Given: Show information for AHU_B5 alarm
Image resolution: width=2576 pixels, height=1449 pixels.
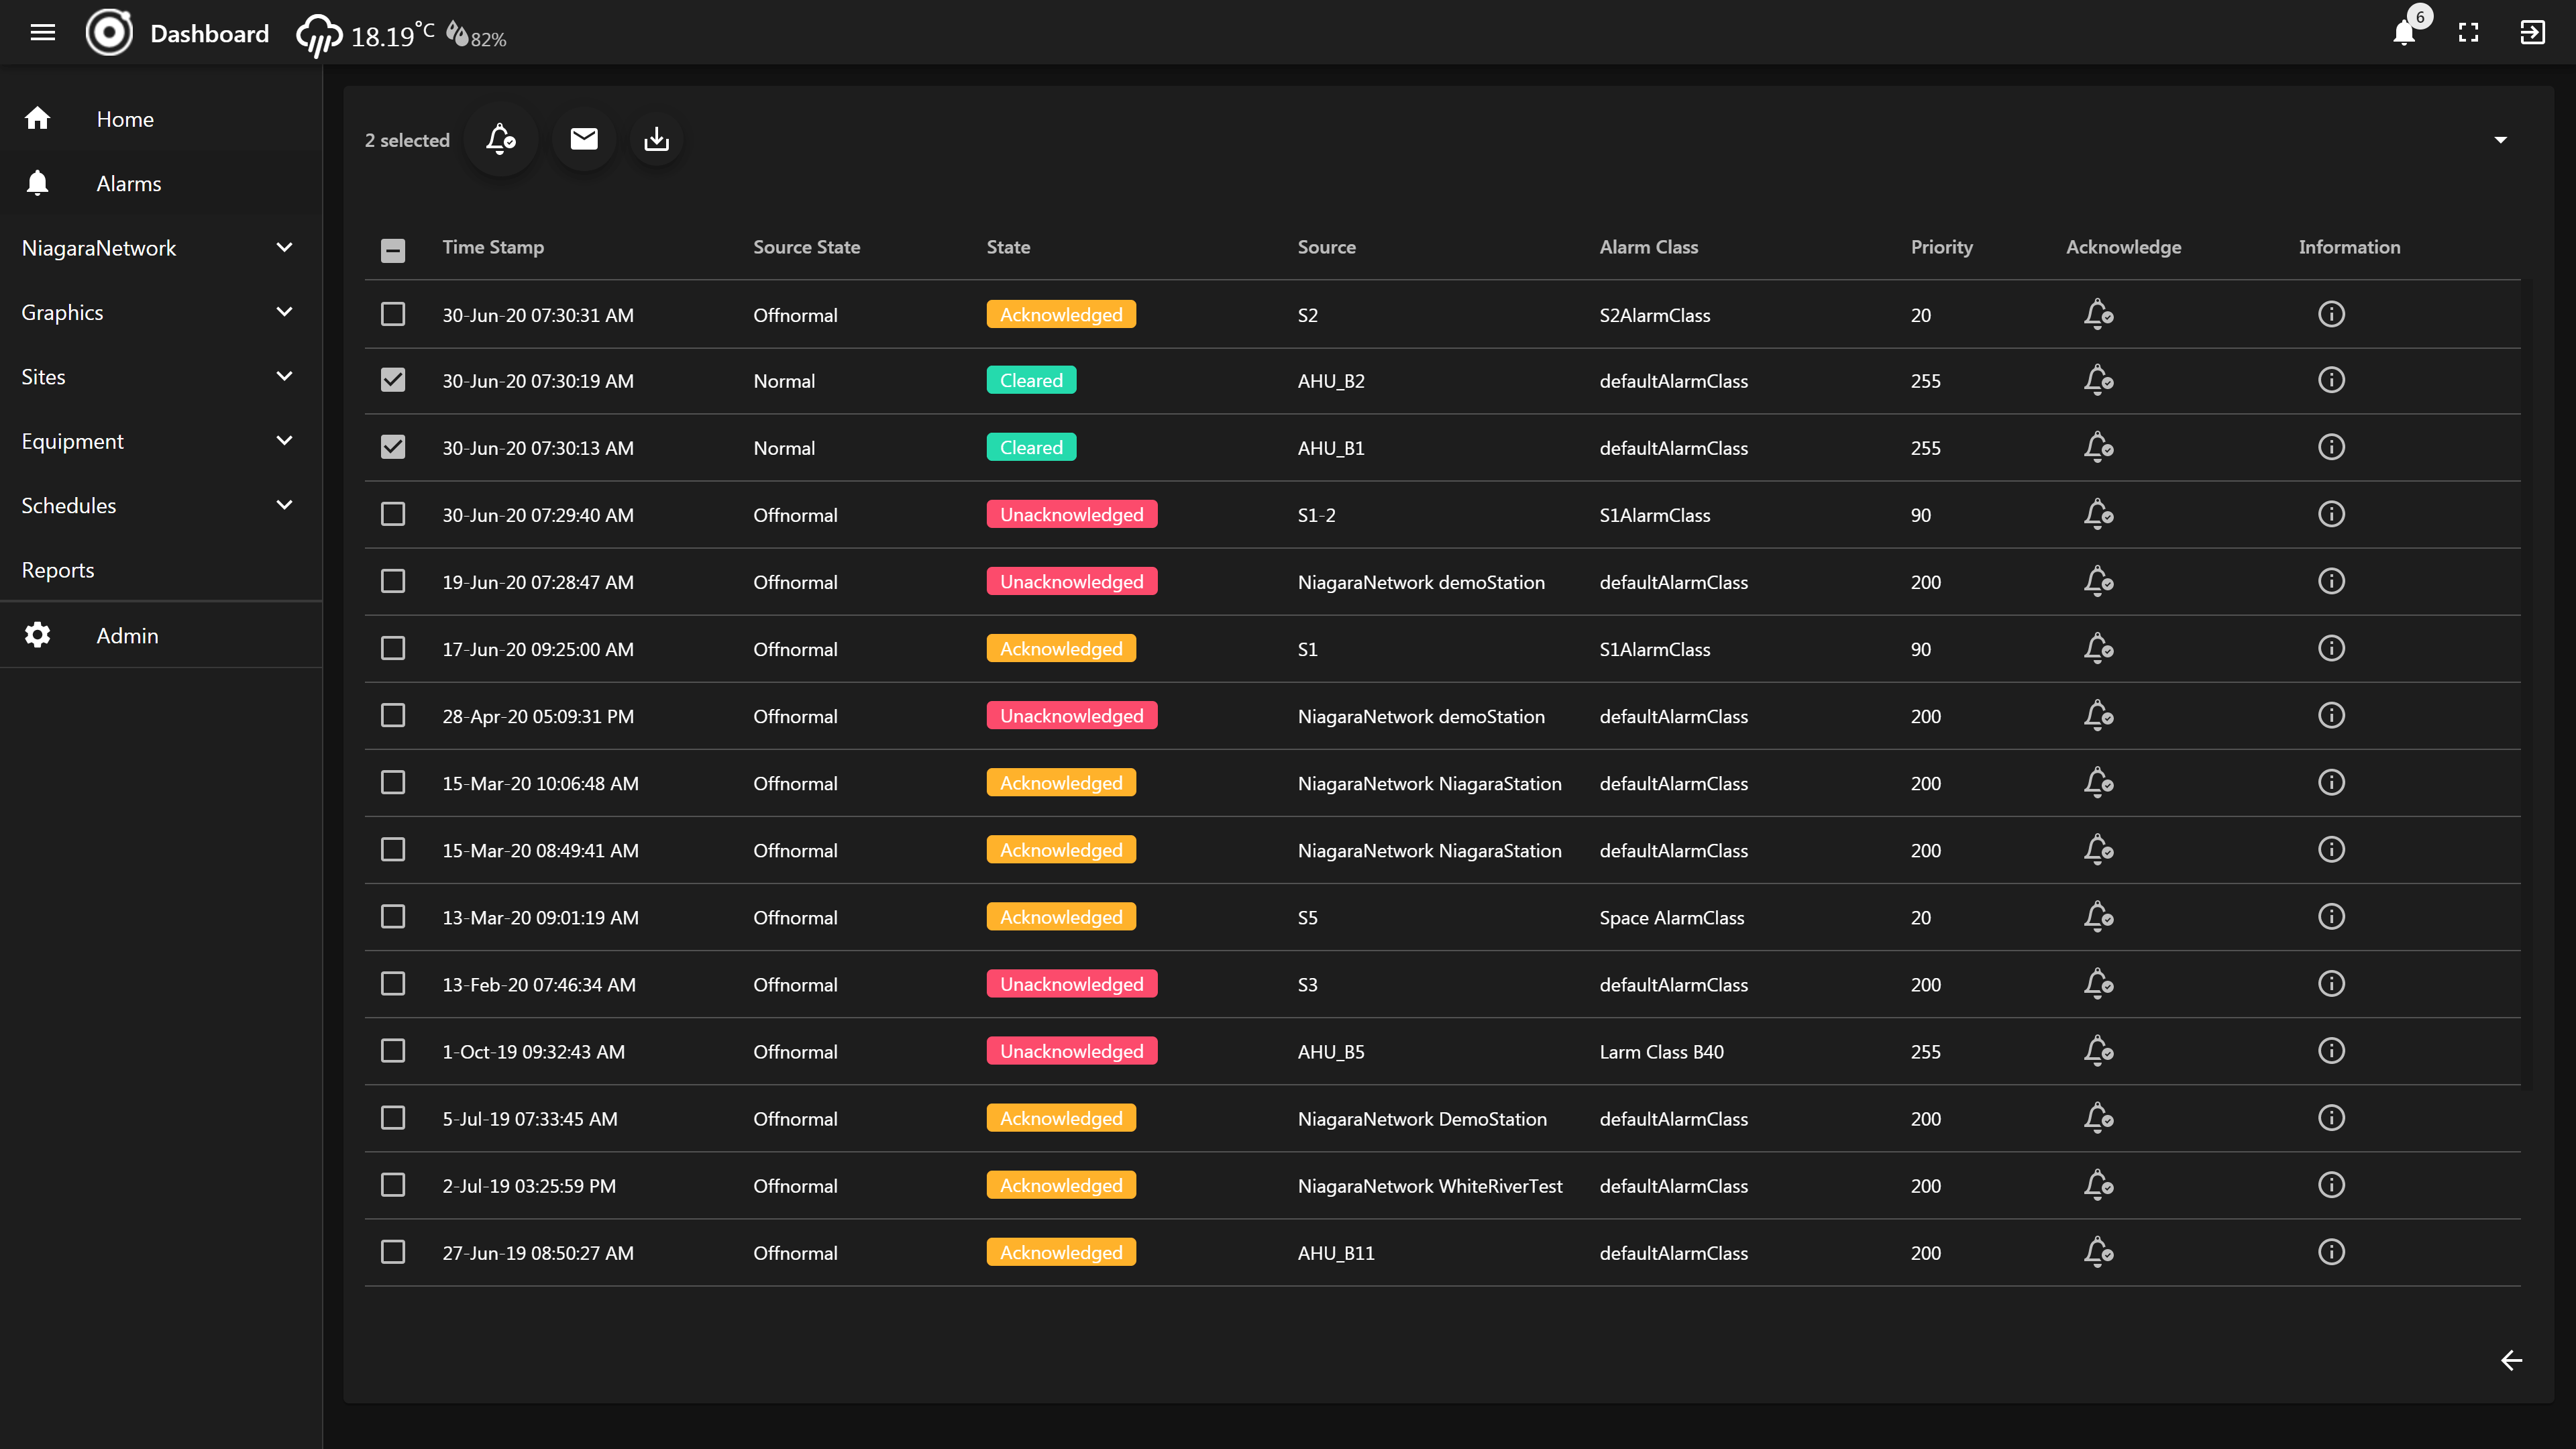Looking at the screenshot, I should coord(2331,1051).
